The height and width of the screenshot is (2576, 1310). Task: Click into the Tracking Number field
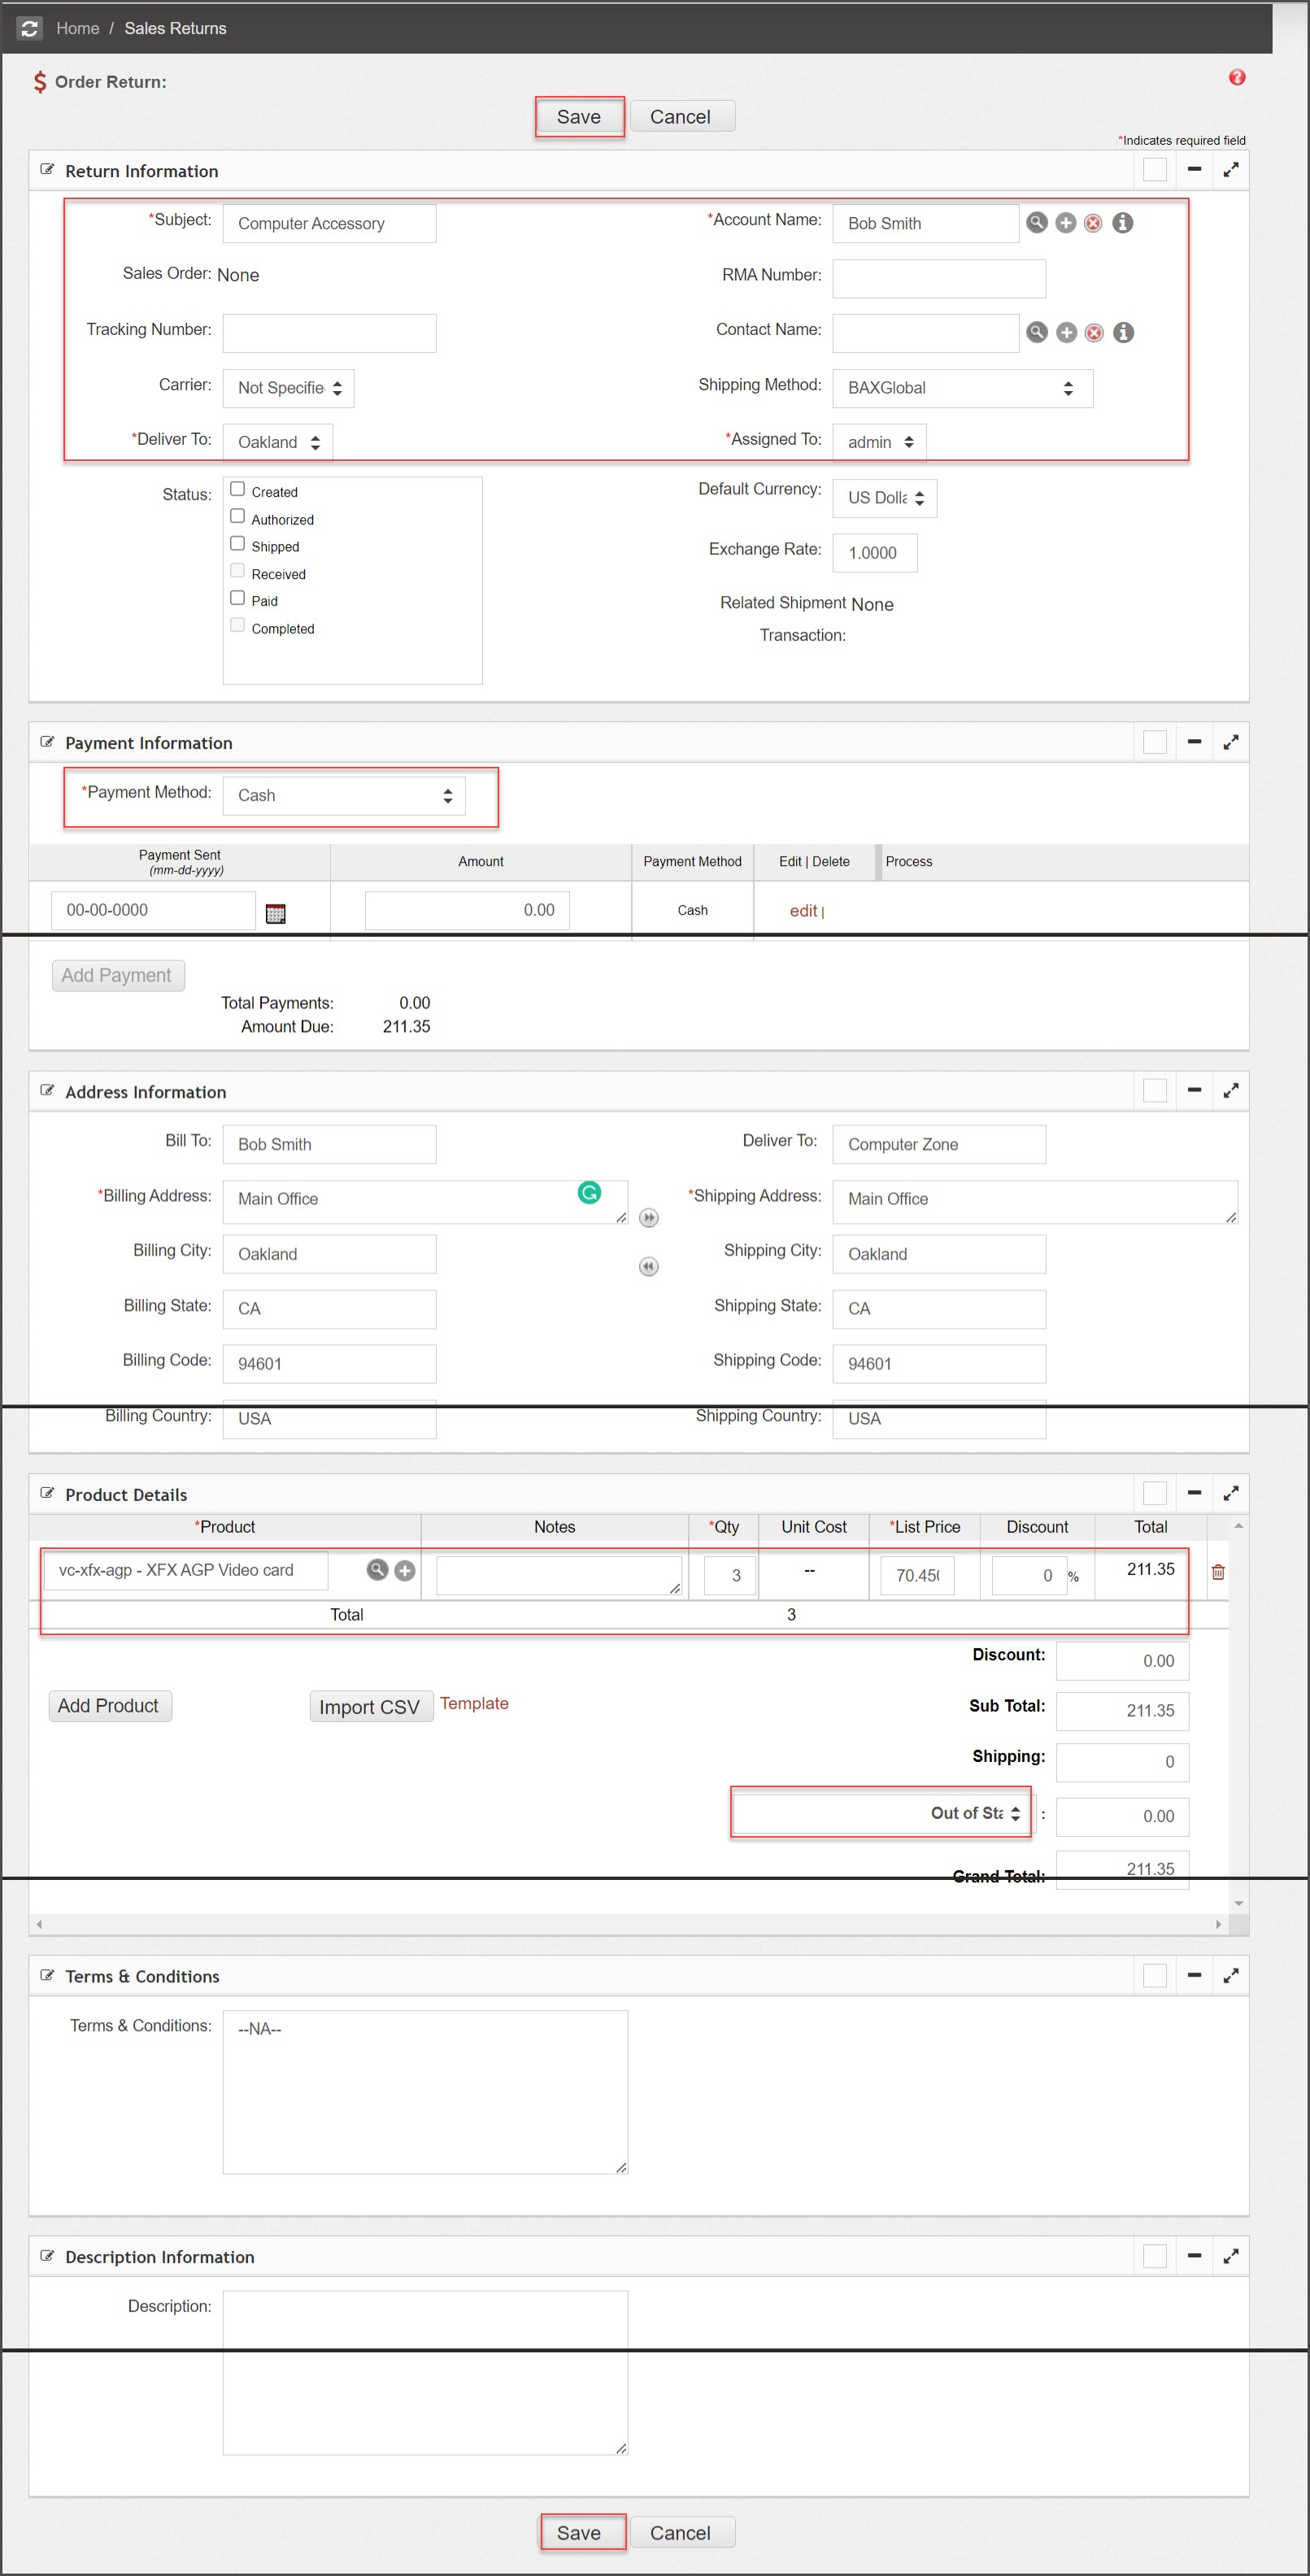coord(329,333)
